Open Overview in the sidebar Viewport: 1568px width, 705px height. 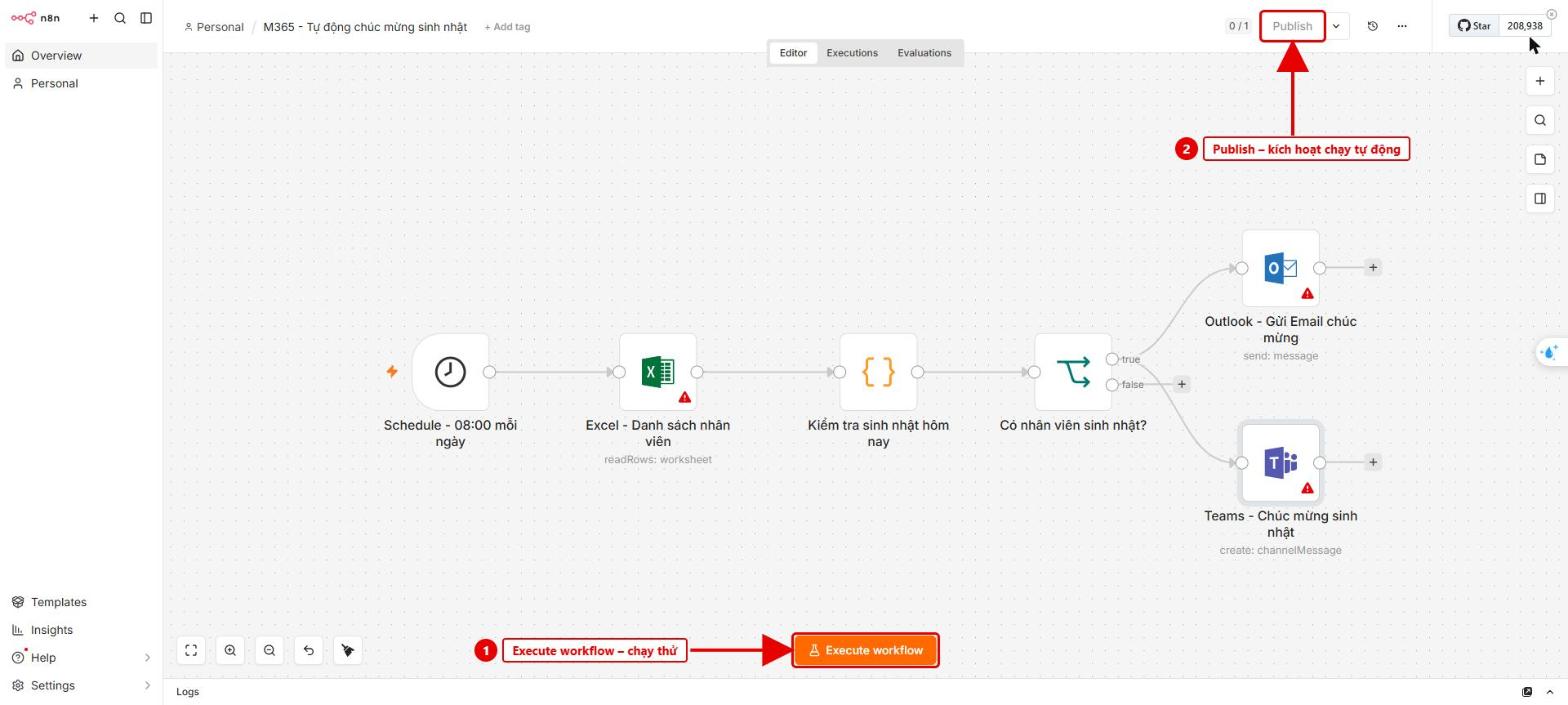(x=81, y=56)
